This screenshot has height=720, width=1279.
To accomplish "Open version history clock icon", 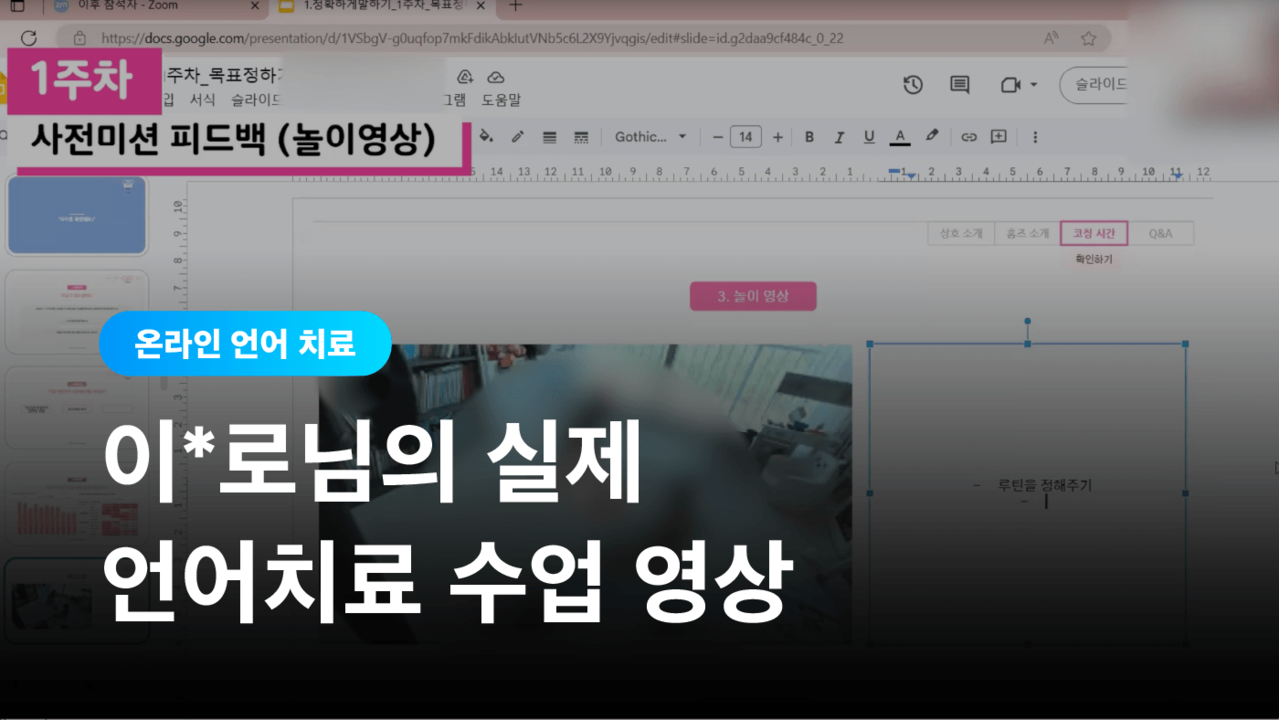I will (912, 85).
